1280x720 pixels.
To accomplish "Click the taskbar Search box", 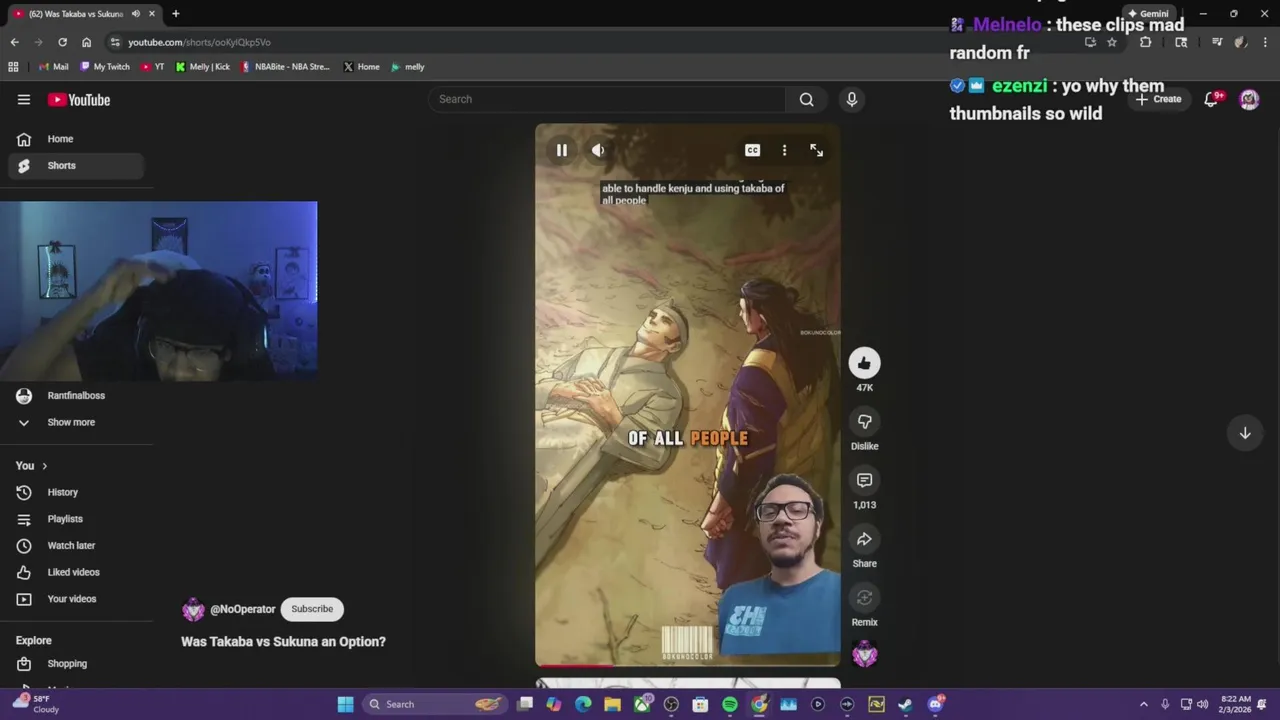I will [x=434, y=704].
